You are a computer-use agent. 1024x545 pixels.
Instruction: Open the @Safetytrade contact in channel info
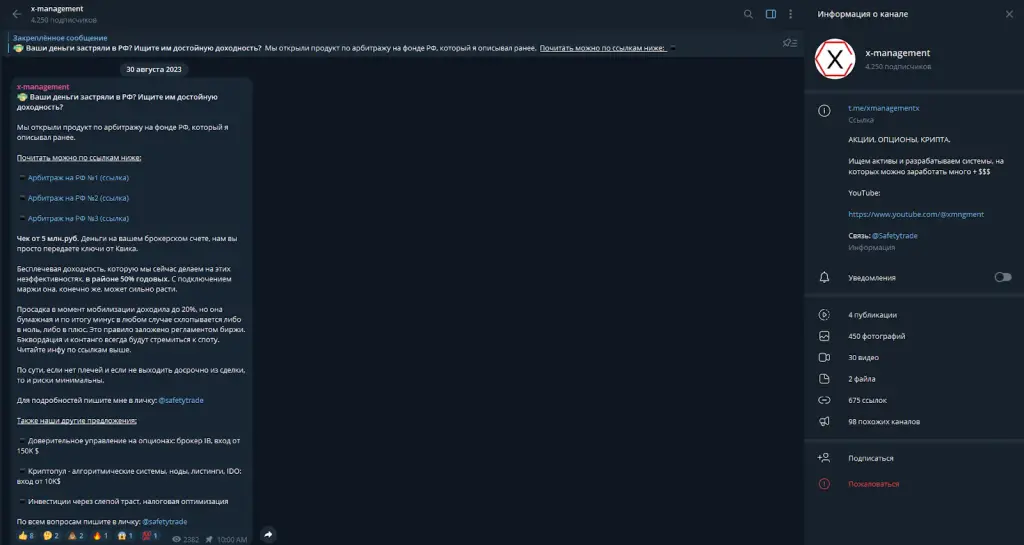tap(894, 236)
